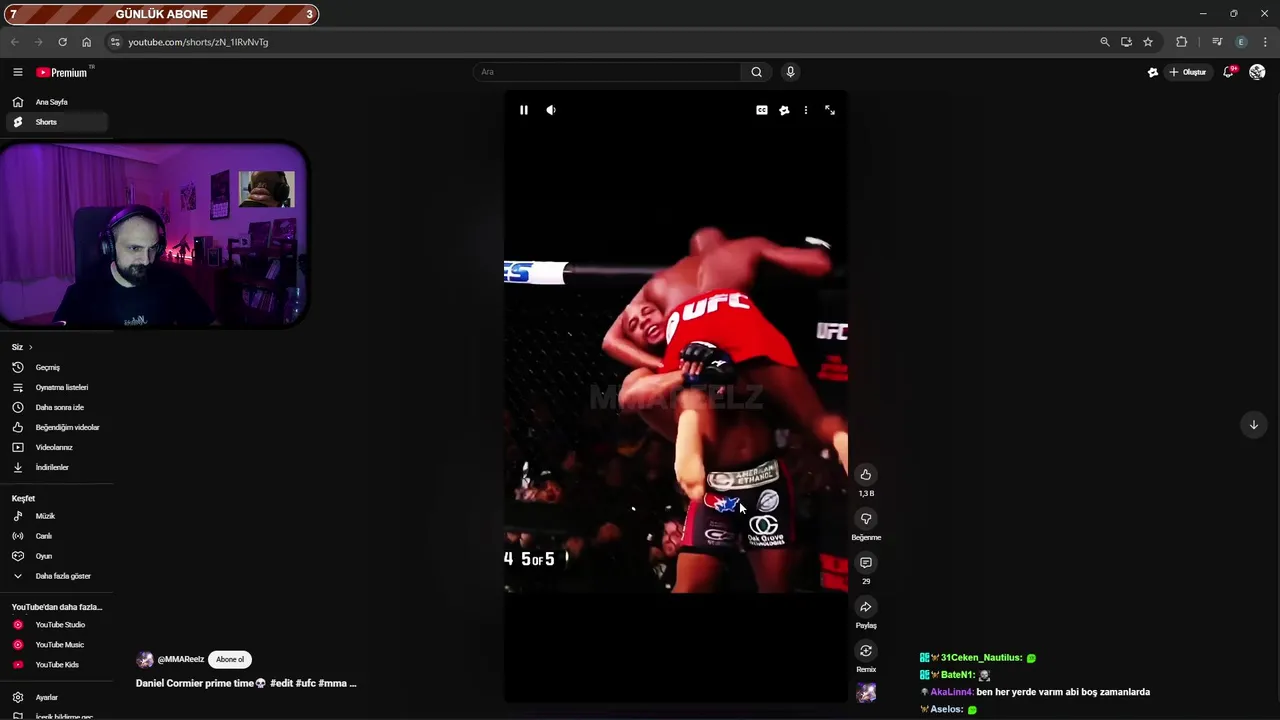Screen dimensions: 1280x720
Task: Open the browser profile icon
Action: (1241, 42)
